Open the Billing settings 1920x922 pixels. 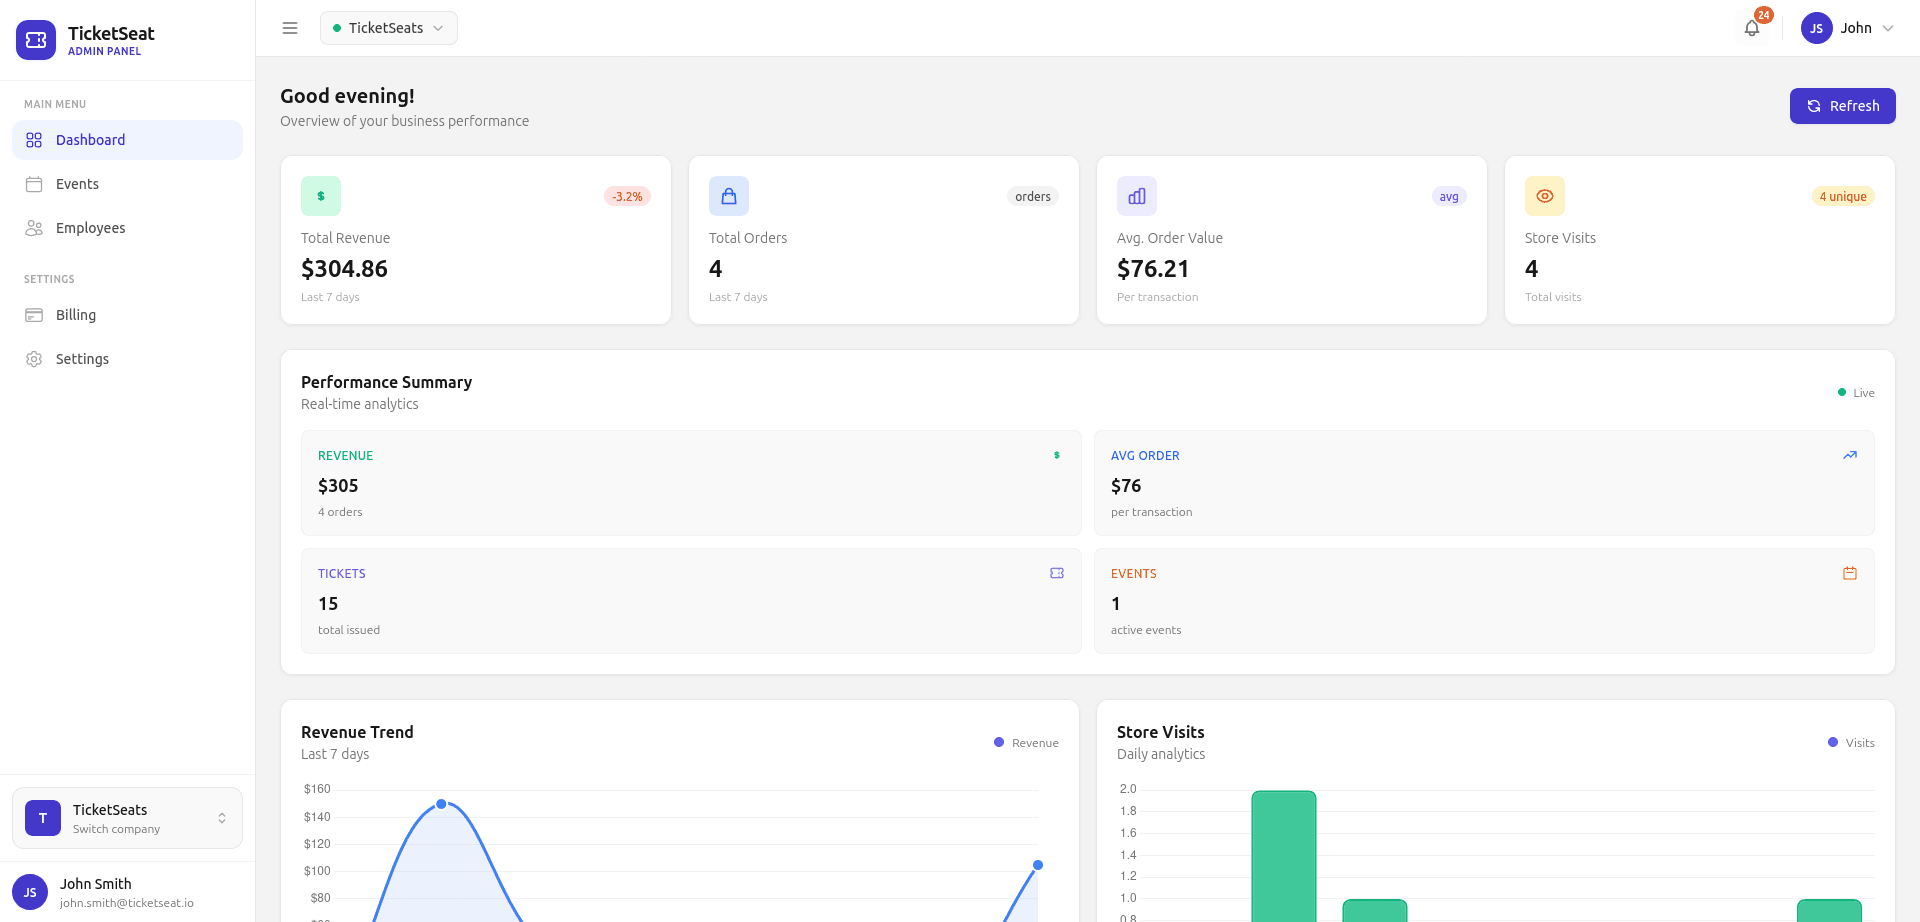click(x=74, y=315)
